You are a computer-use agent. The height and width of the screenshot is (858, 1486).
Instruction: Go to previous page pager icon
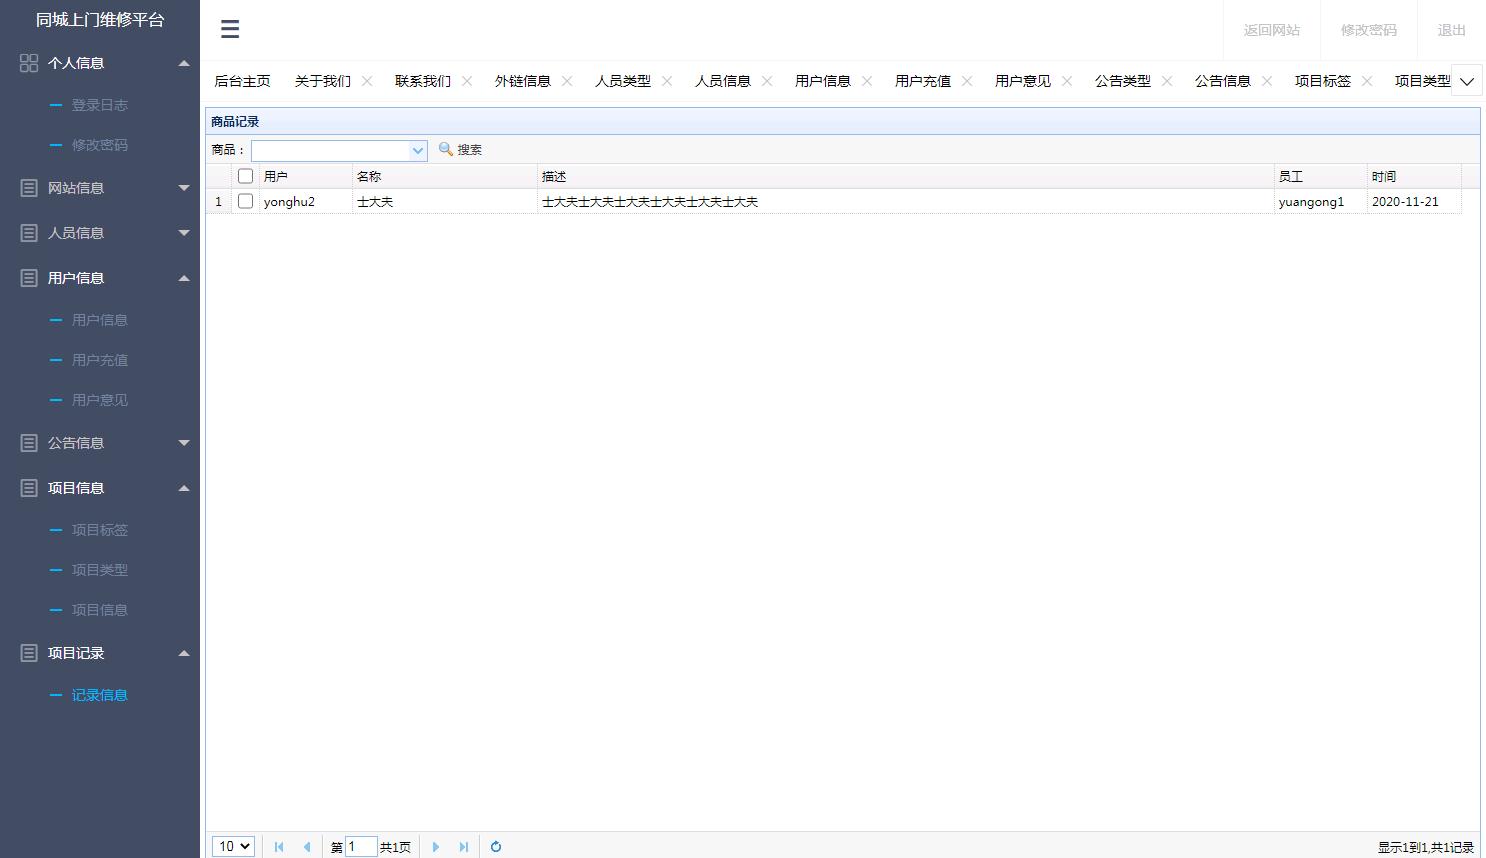(307, 847)
